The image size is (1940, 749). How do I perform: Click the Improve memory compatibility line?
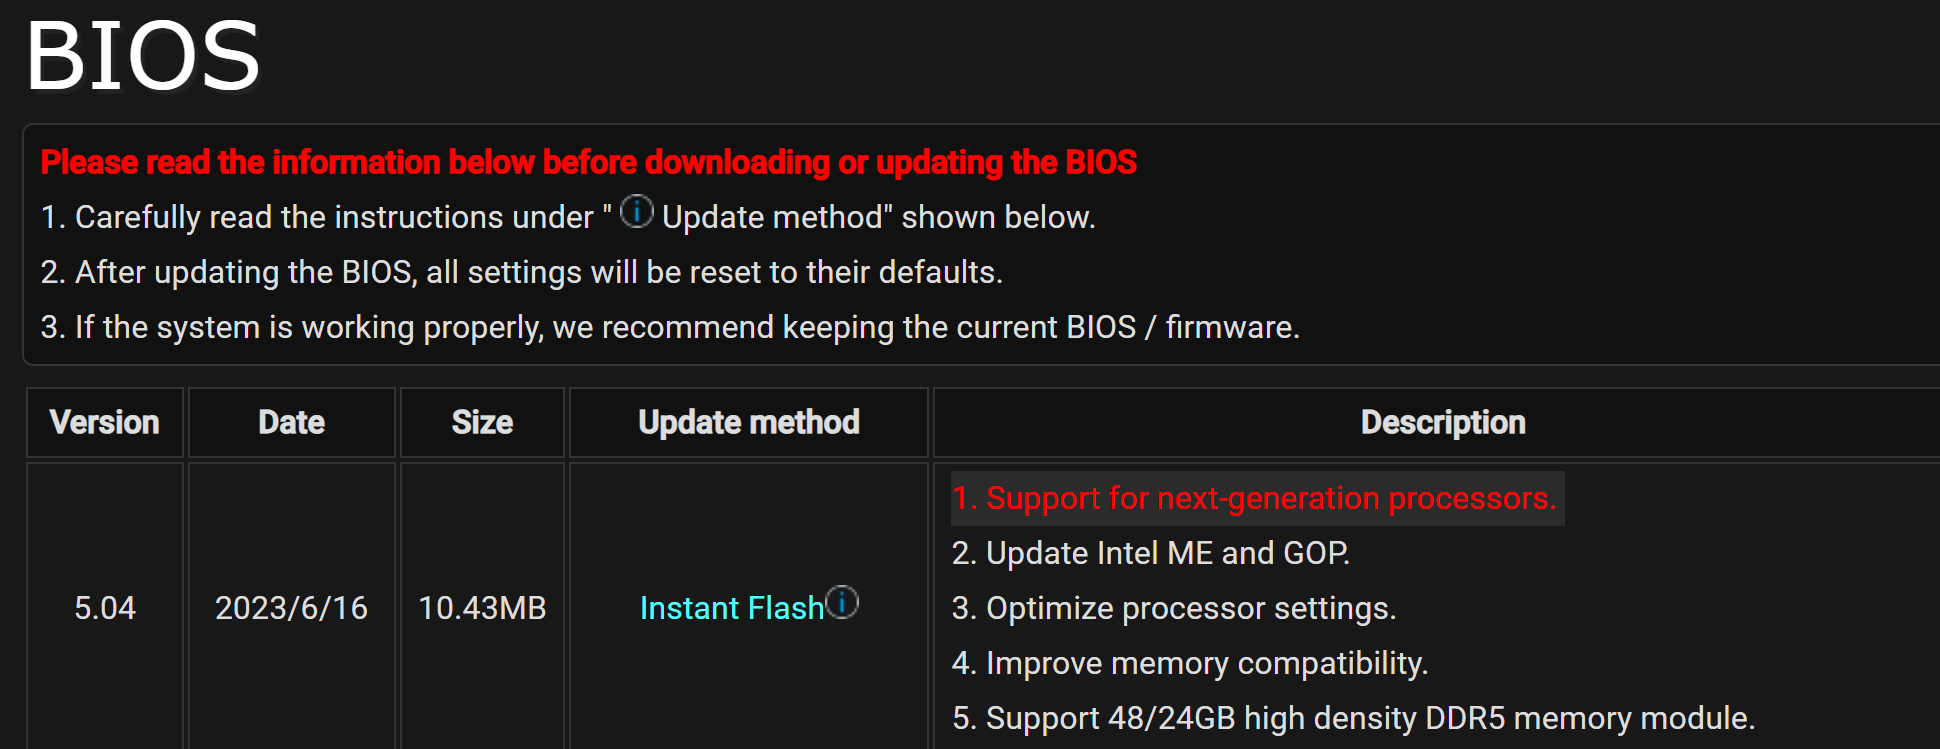(1192, 663)
